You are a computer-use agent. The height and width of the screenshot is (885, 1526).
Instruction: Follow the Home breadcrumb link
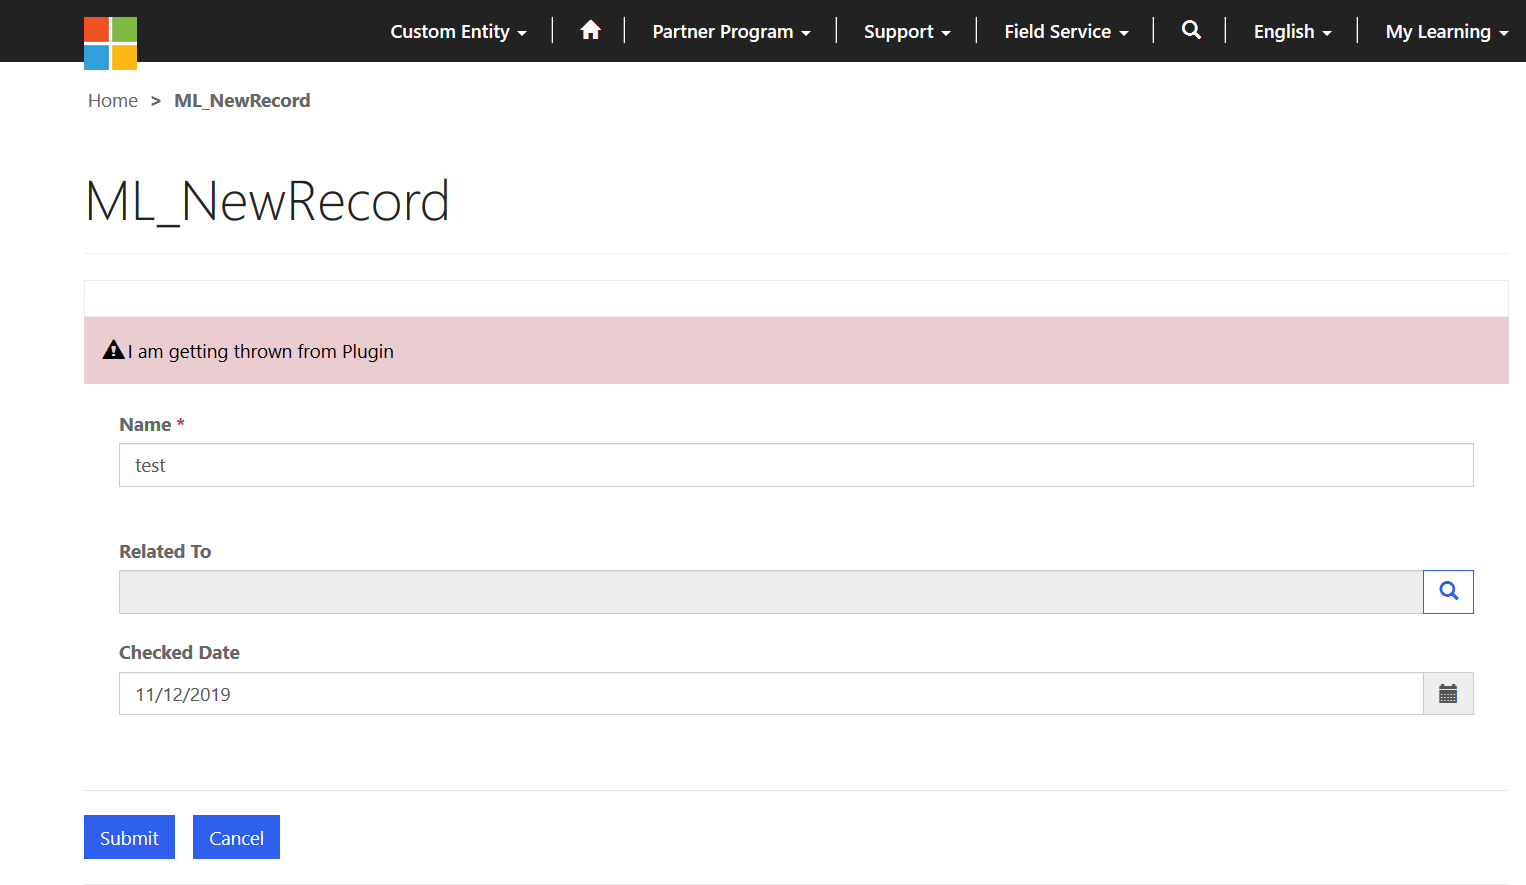113,100
